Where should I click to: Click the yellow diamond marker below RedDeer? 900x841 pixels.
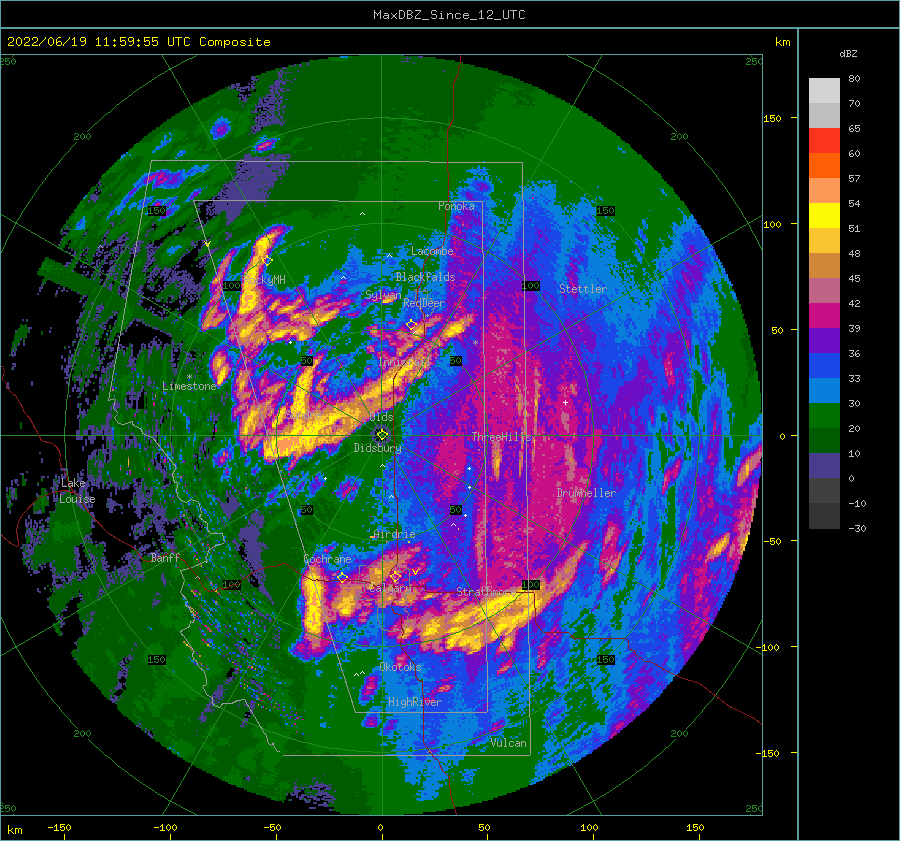(411, 325)
